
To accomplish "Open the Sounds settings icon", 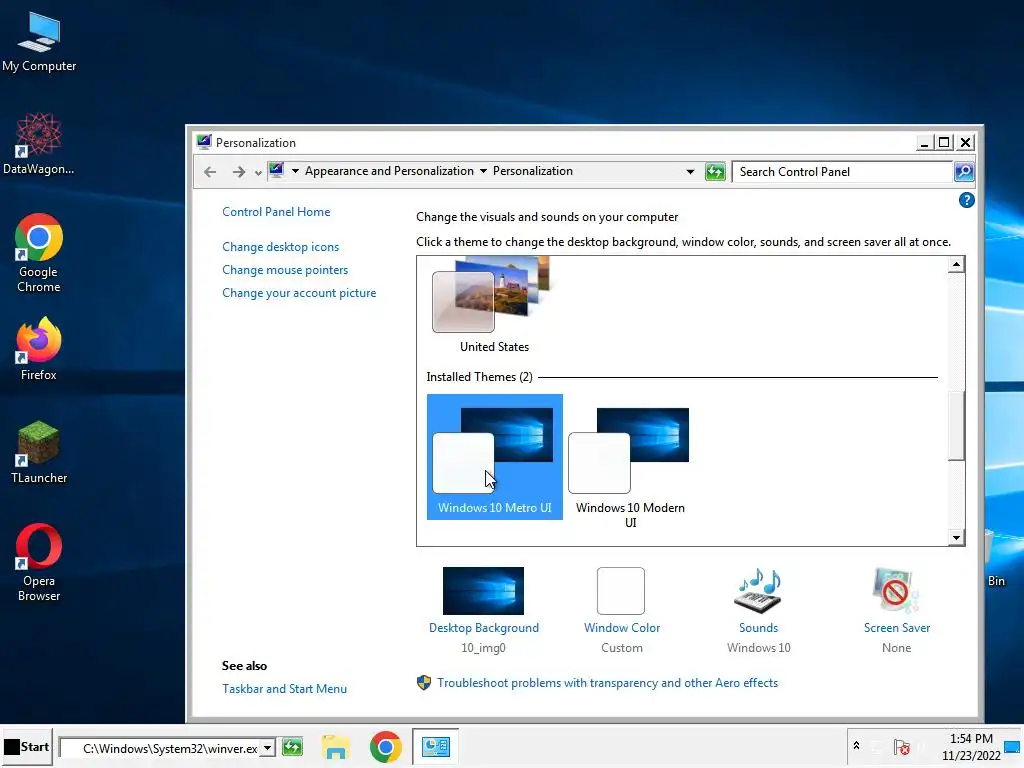I will (758, 590).
